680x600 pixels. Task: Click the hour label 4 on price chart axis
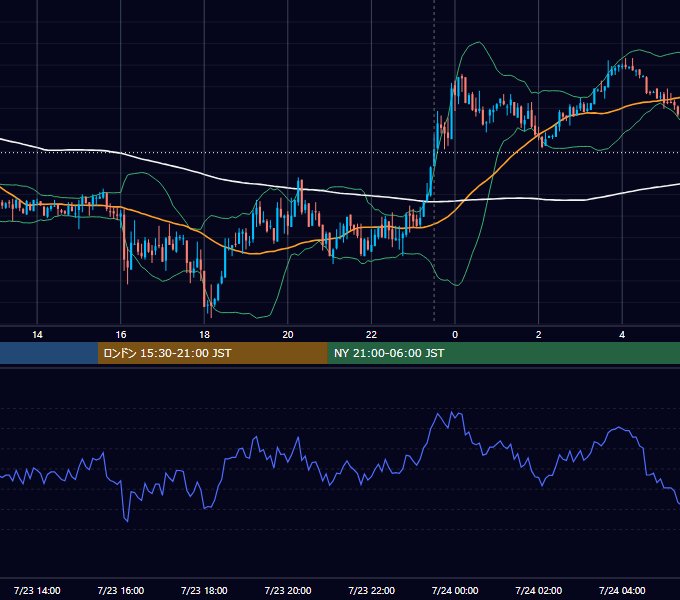[622, 335]
